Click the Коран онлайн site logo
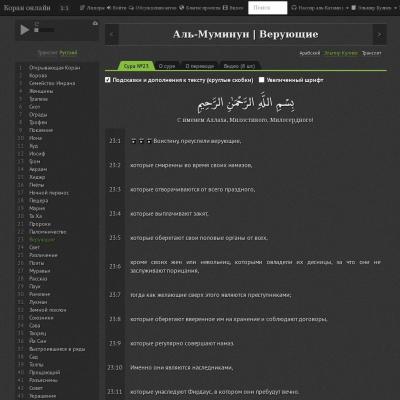 (x=27, y=7)
